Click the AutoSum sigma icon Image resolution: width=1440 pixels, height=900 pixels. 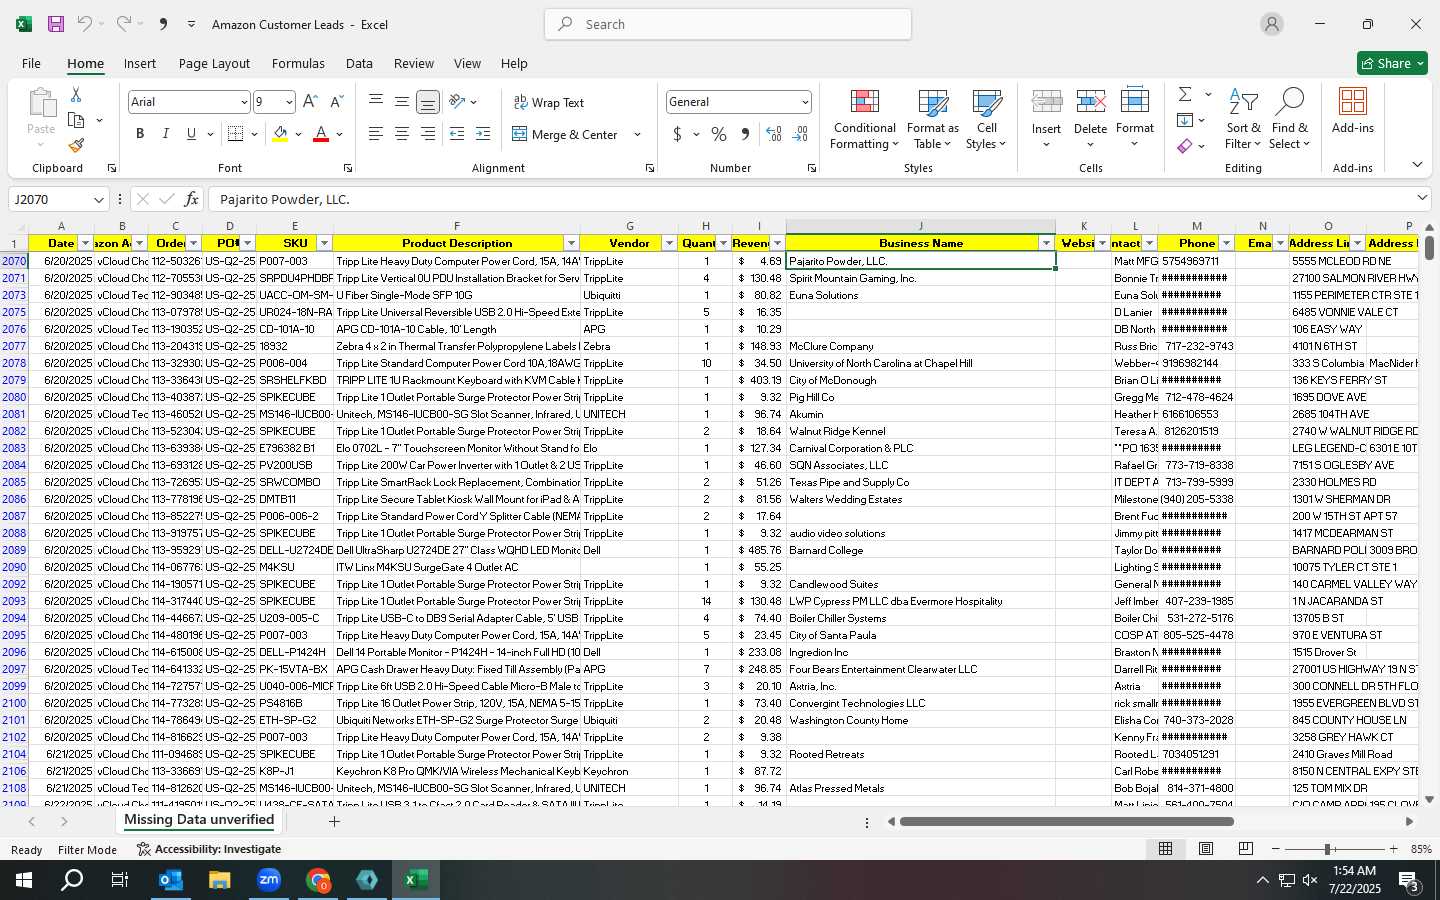[x=1185, y=94]
